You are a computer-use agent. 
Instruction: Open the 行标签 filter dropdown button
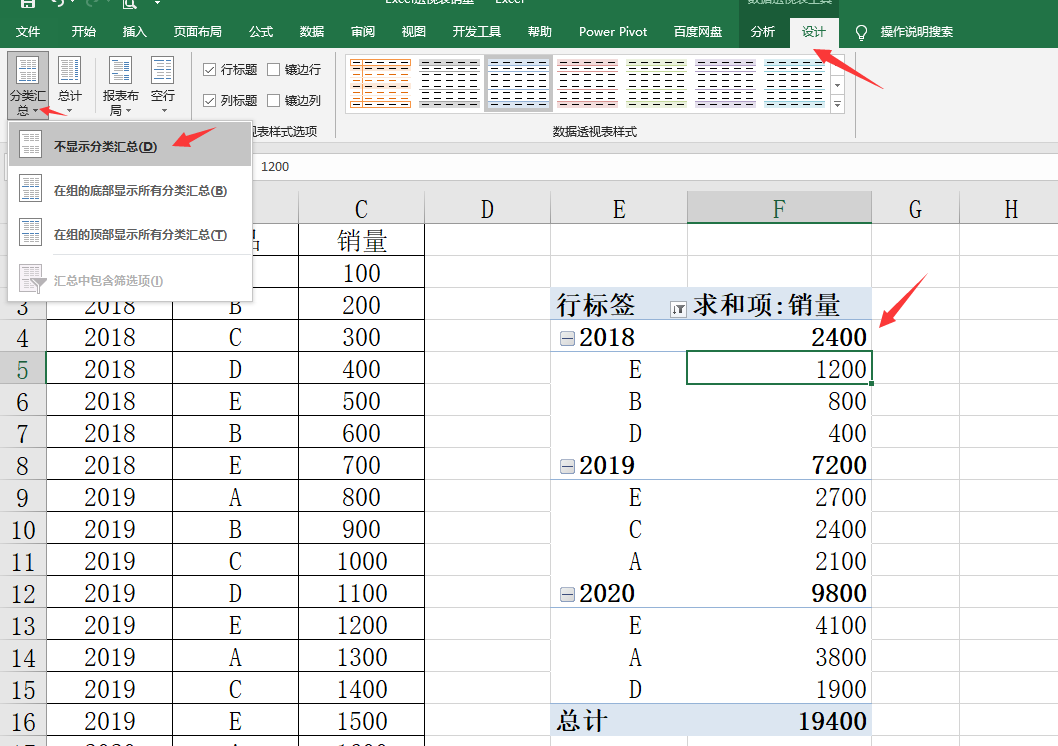tap(678, 309)
